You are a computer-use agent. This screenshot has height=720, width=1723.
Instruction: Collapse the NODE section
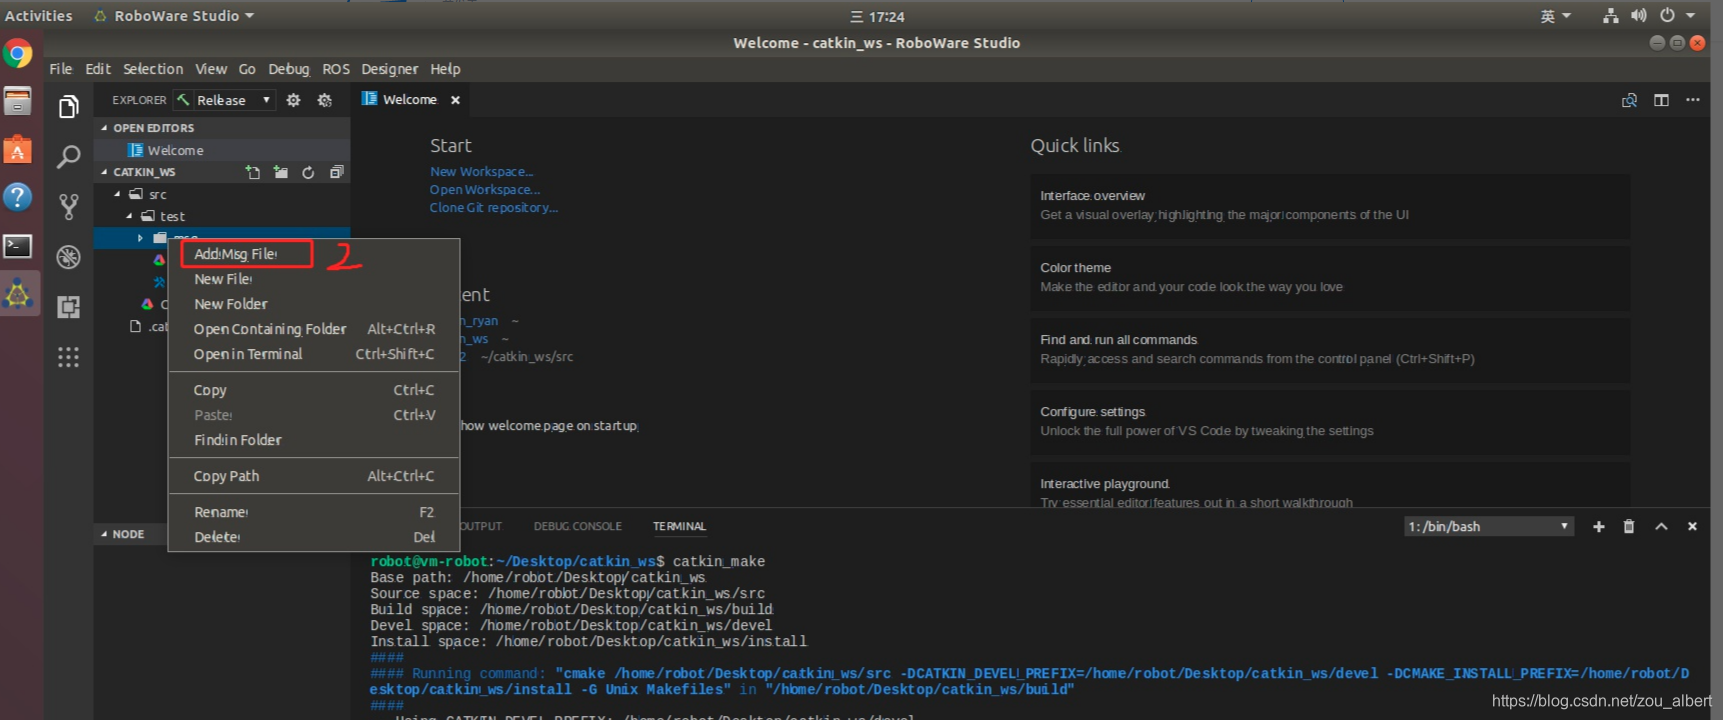[x=104, y=534]
